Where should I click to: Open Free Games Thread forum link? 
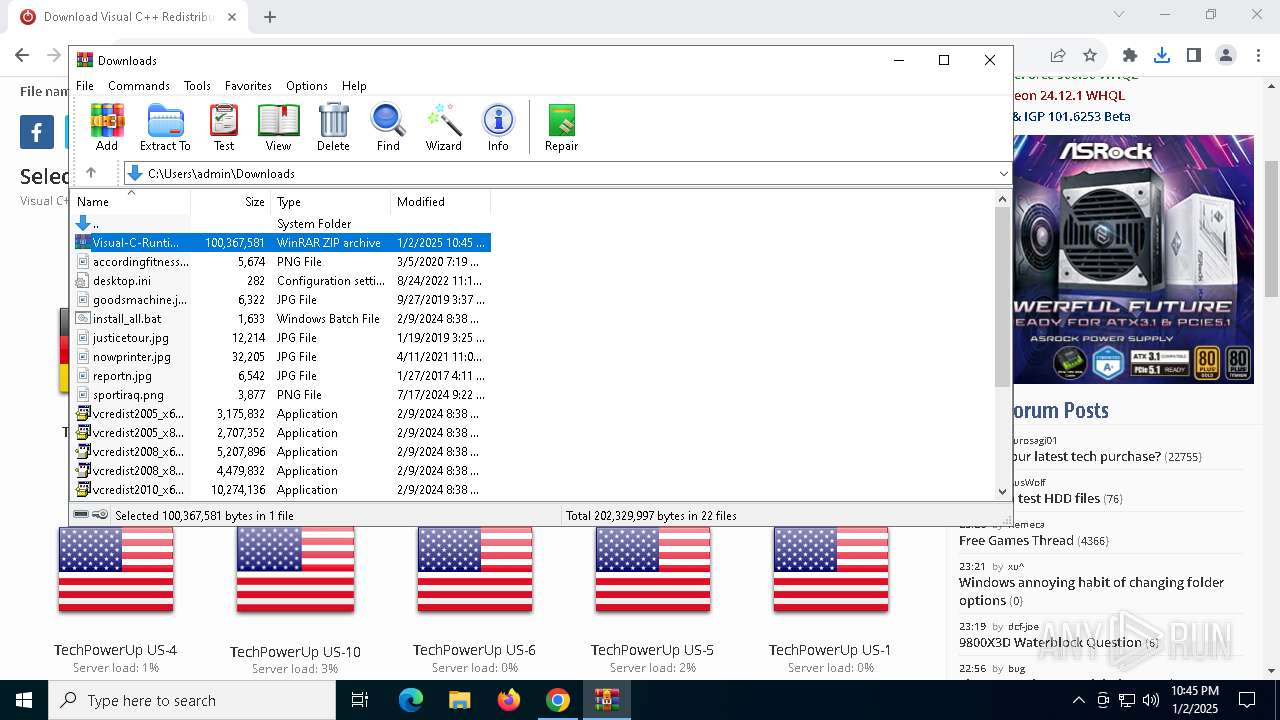click(x=1016, y=540)
